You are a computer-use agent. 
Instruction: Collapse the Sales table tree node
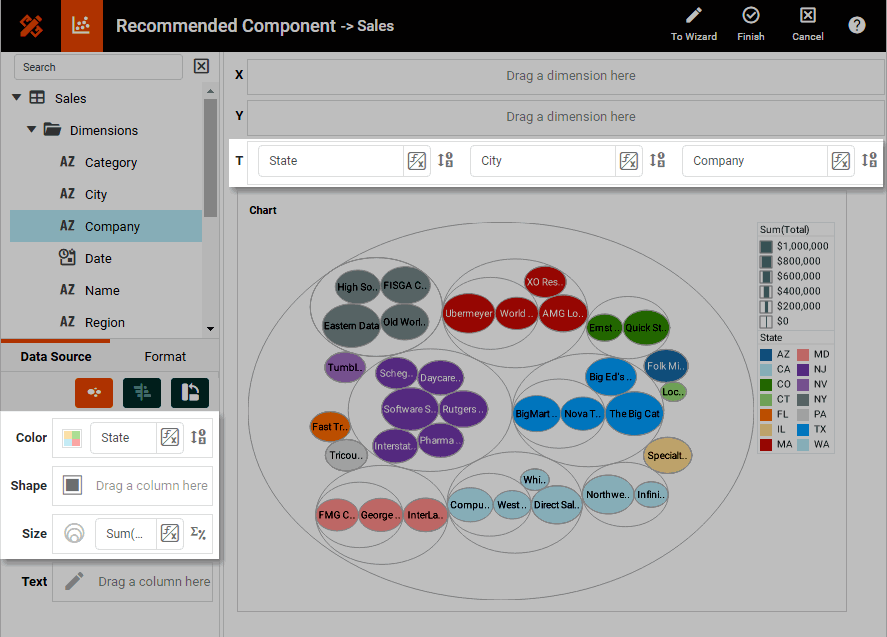(16, 98)
